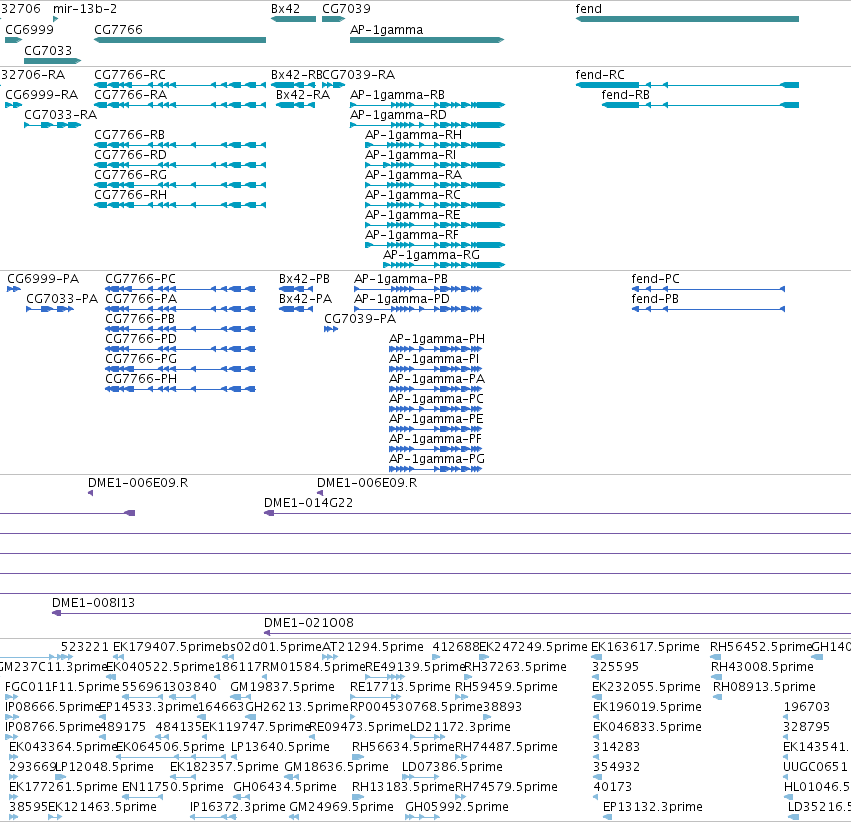851x822 pixels.
Task: Select the fend-RB transcript
Action: click(x=625, y=95)
